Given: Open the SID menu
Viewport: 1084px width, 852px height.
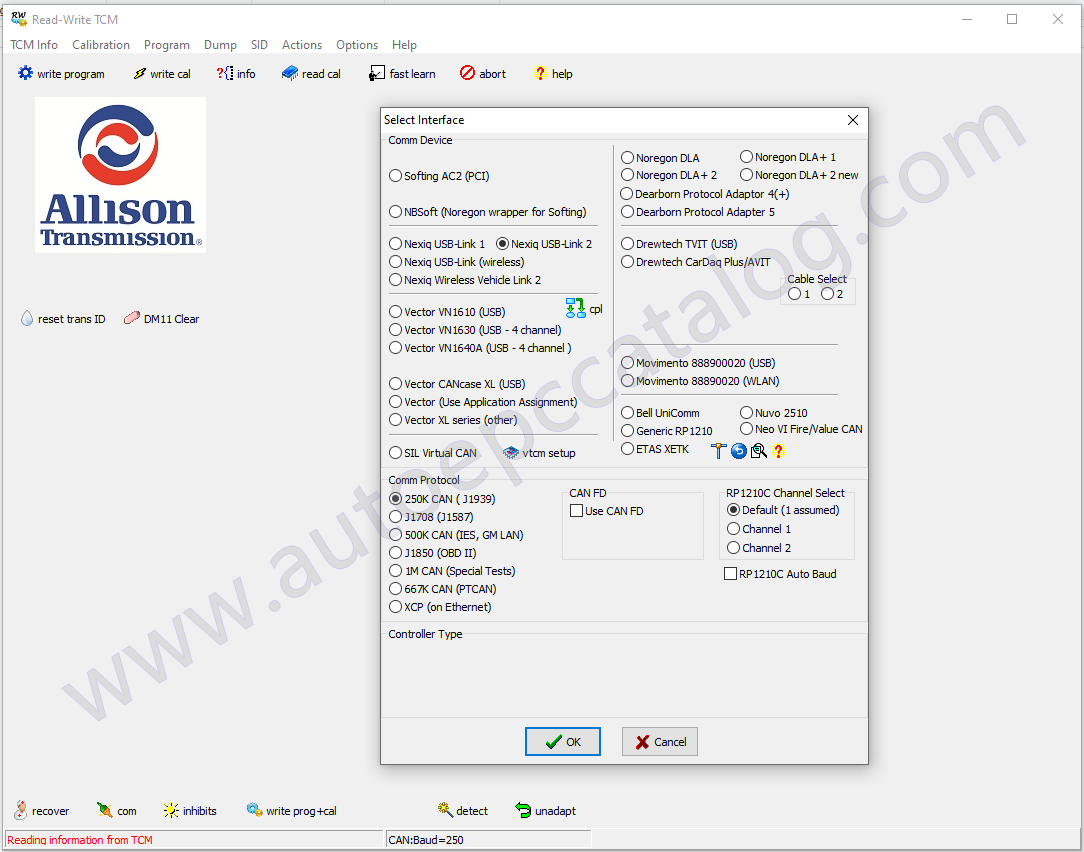Looking at the screenshot, I should coord(259,44).
